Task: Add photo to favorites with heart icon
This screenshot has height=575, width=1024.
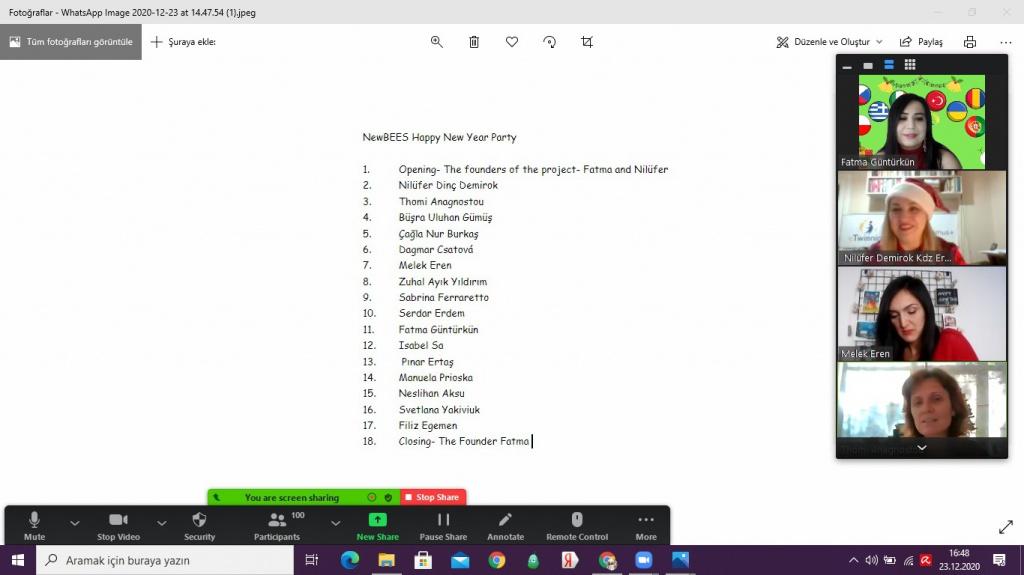Action: tap(512, 42)
